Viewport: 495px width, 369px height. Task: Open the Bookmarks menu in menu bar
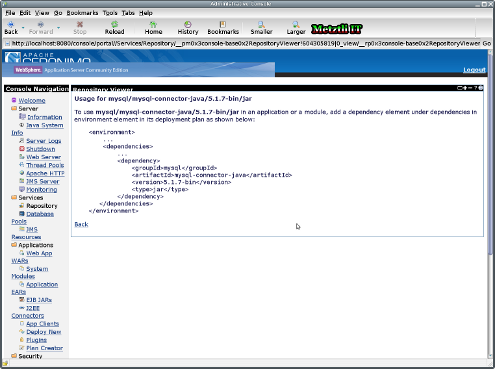pyautogui.click(x=82, y=13)
